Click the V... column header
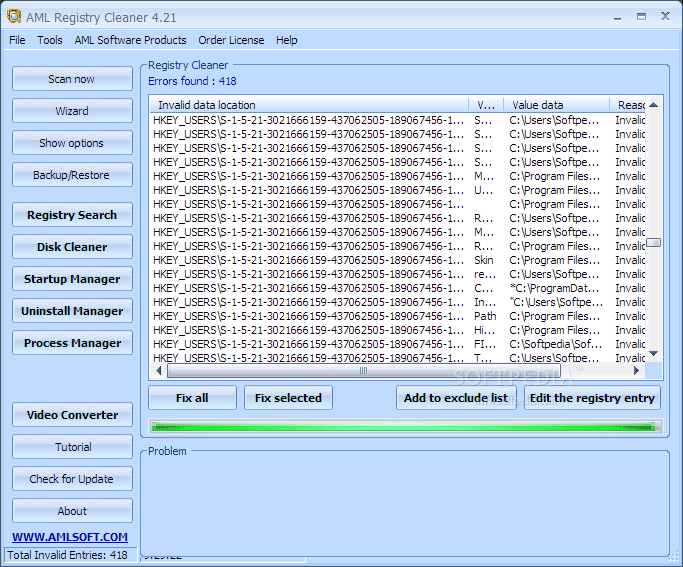 point(486,105)
